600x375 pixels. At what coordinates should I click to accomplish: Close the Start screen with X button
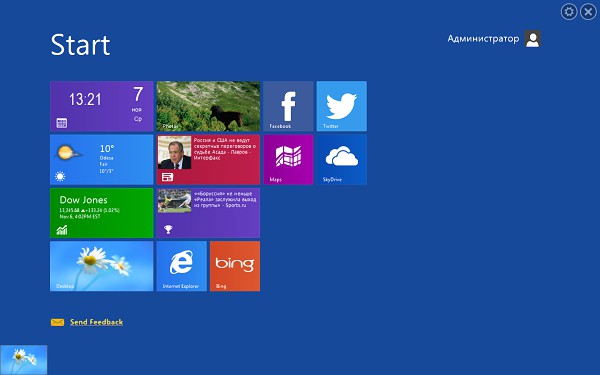tap(588, 12)
